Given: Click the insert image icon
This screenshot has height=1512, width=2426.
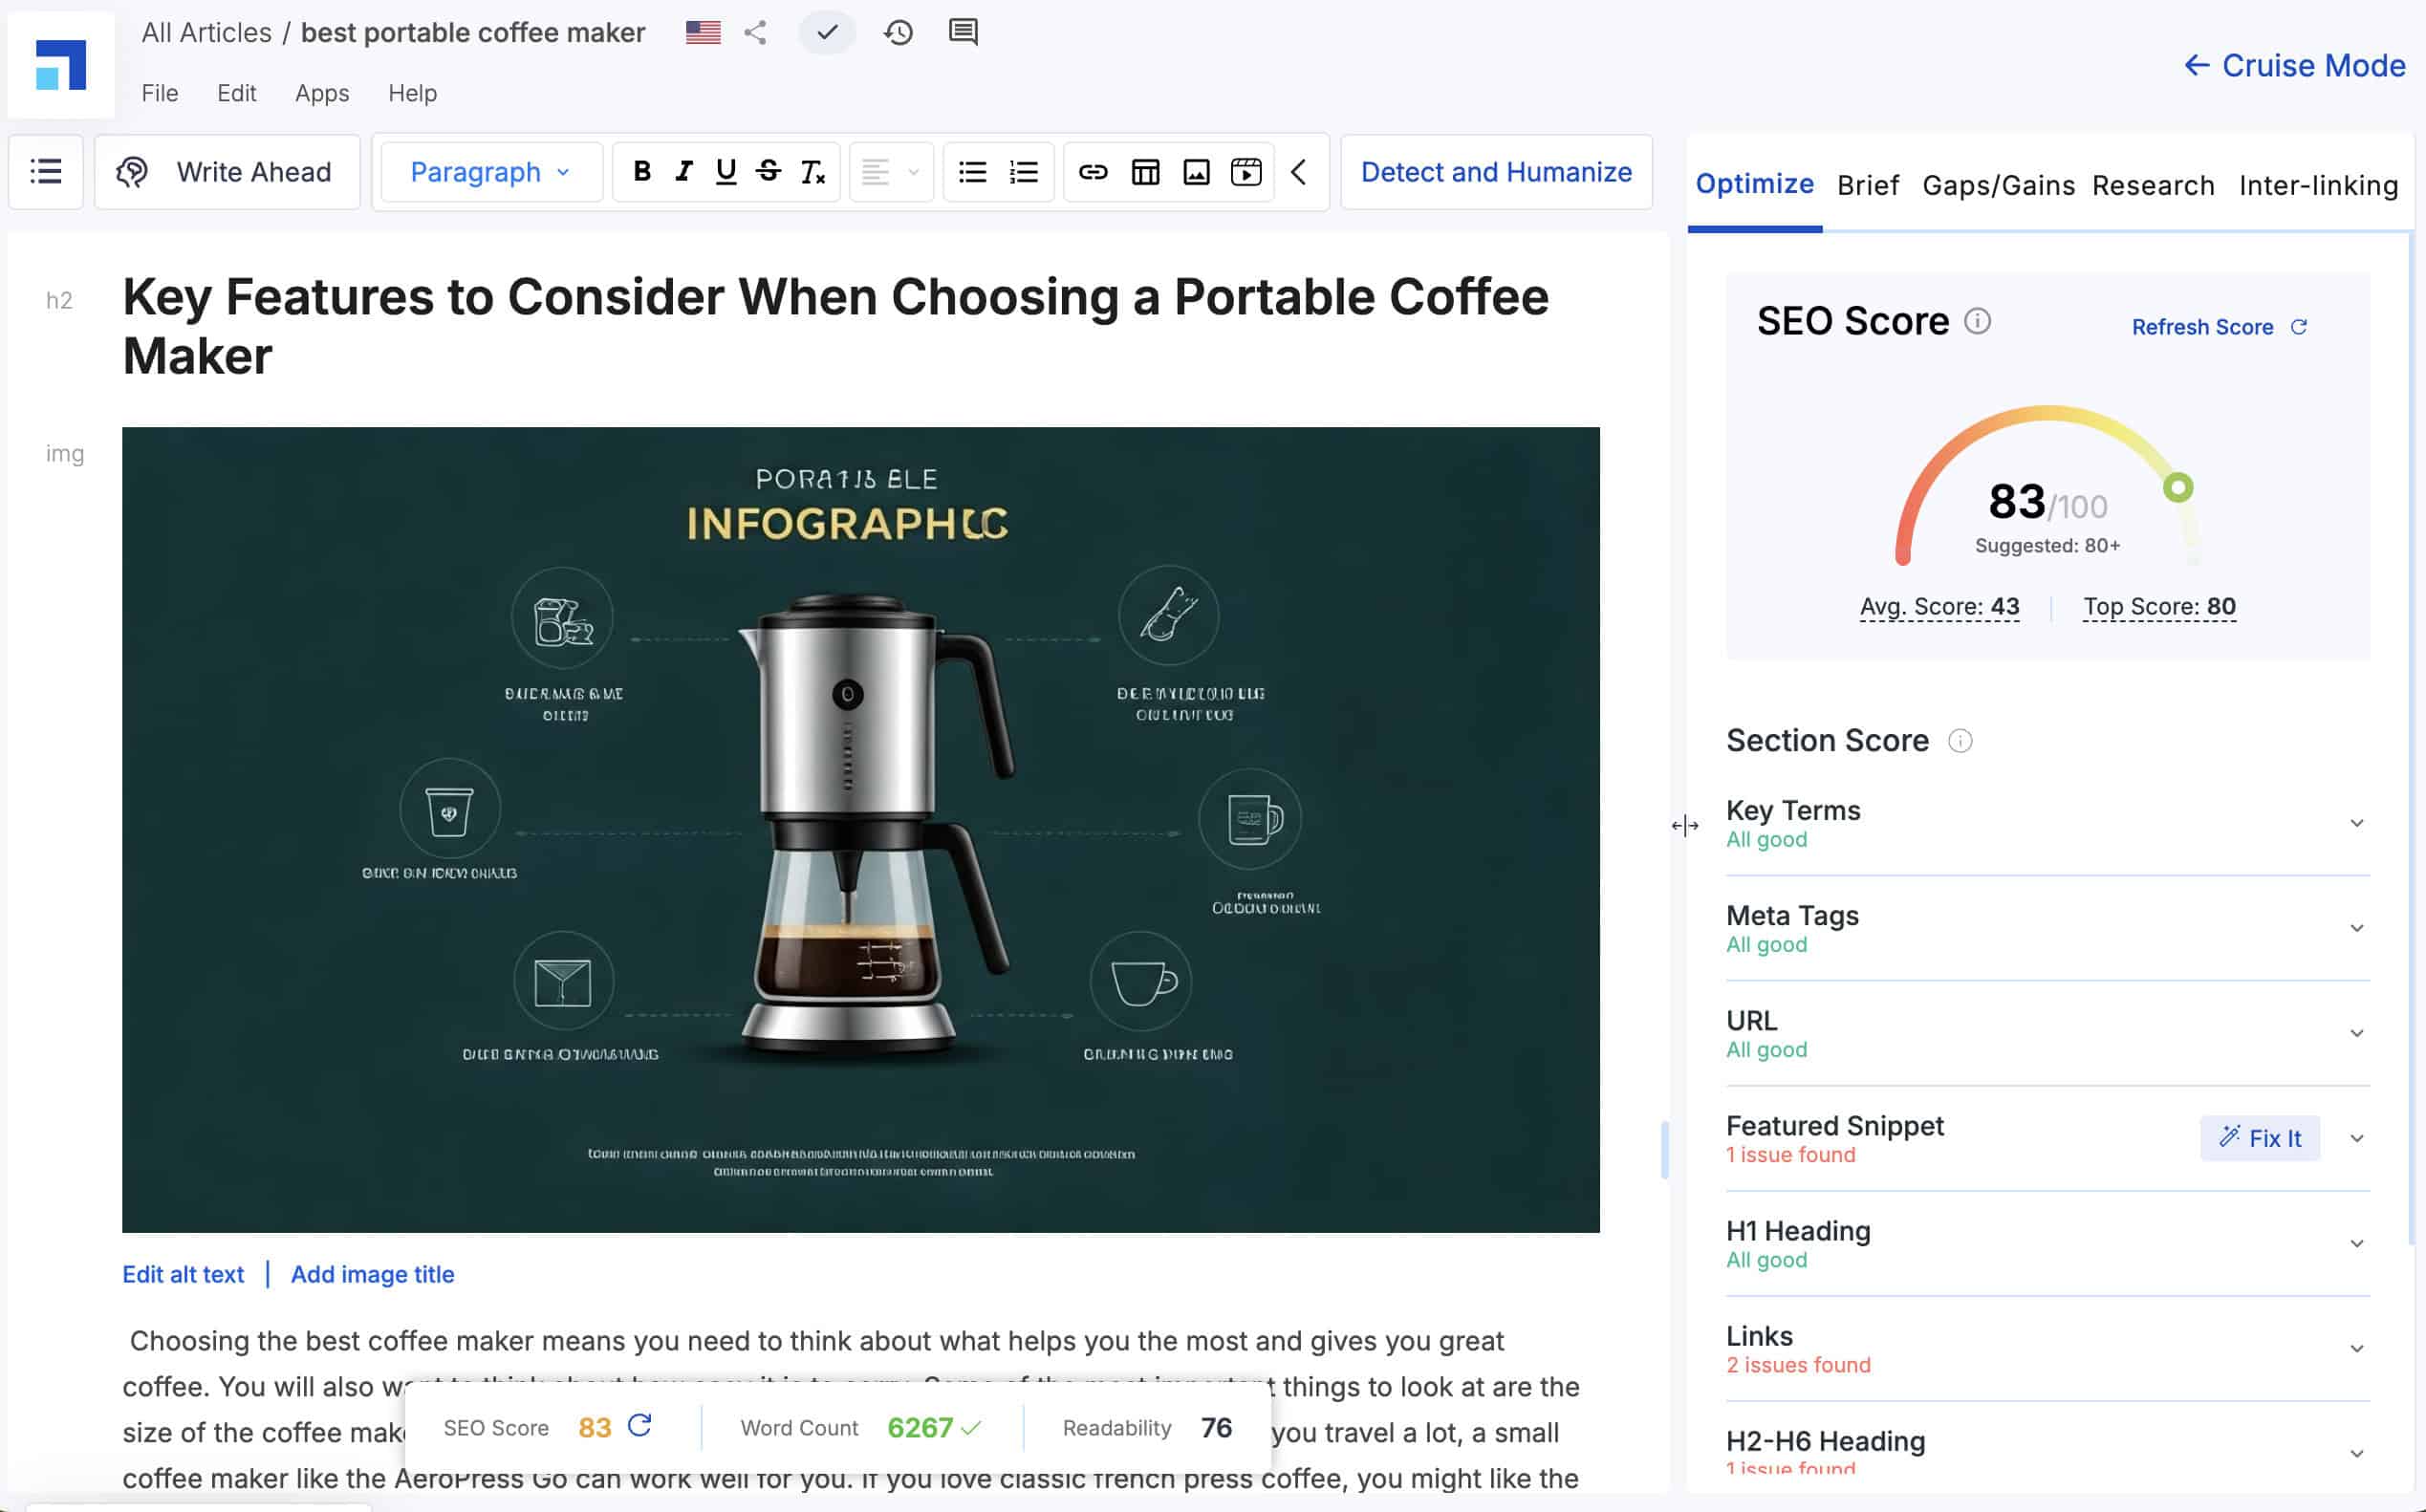Looking at the screenshot, I should (x=1196, y=172).
